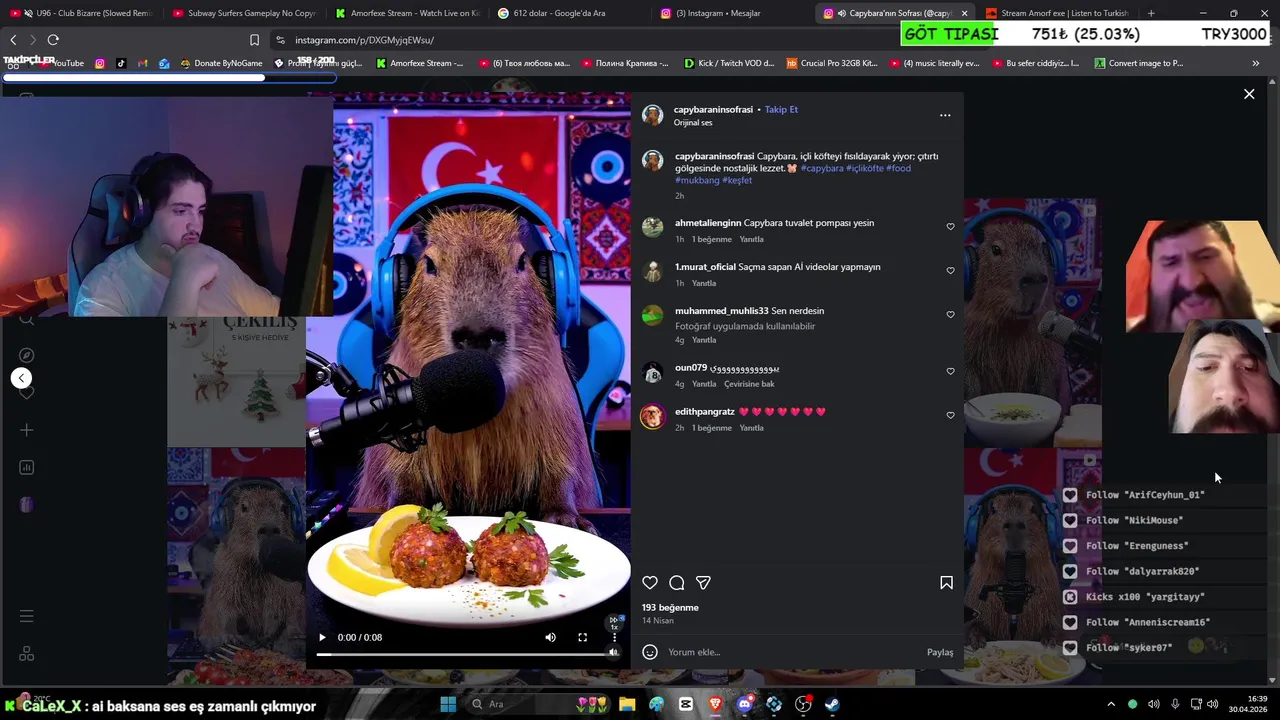1280x720 pixels.
Task: Open 'Convert image to P...' bookmark
Action: coord(1138,63)
